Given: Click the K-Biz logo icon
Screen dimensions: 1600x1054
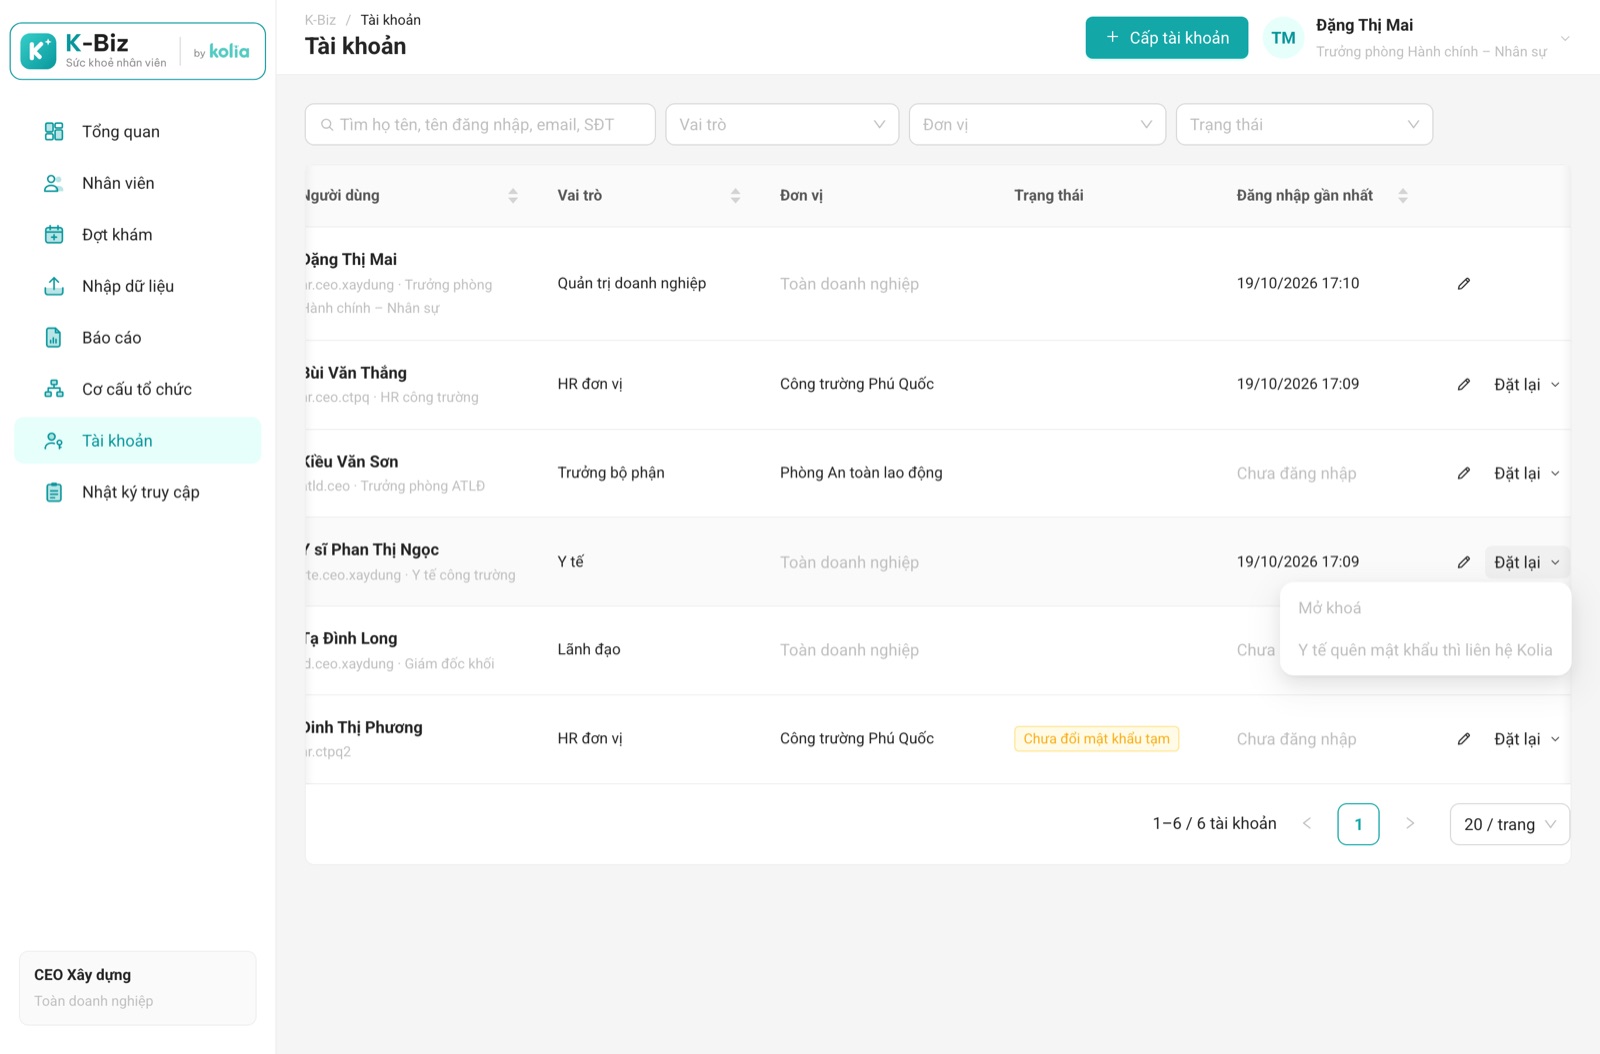Looking at the screenshot, I should pyautogui.click(x=38, y=51).
